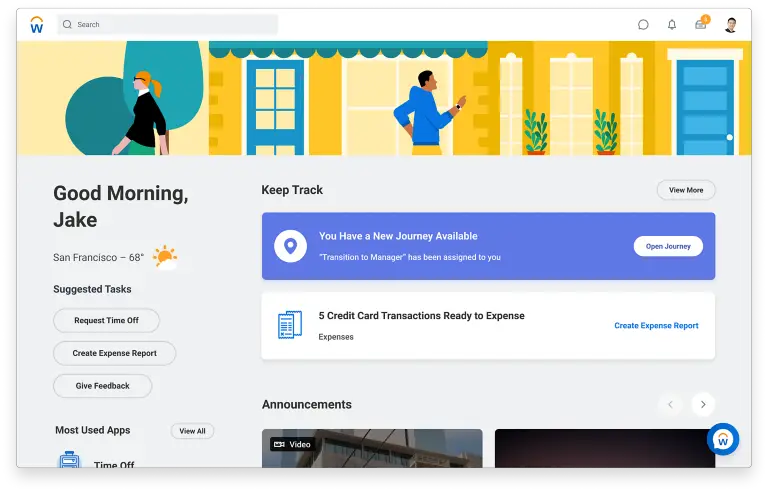Click the Workday logo home icon
Screen dimensions: 768x493
[37, 24]
